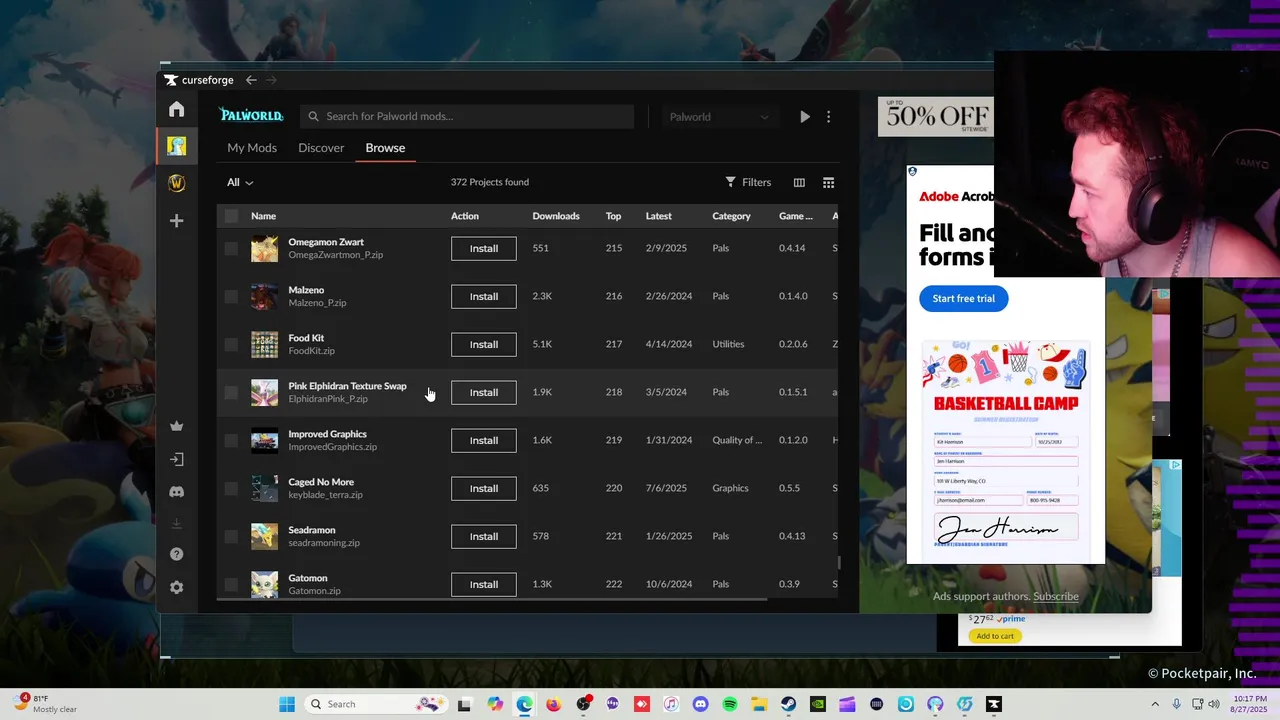Select the World of Warcraft sidebar icon
The image size is (1280, 720).
tap(177, 183)
